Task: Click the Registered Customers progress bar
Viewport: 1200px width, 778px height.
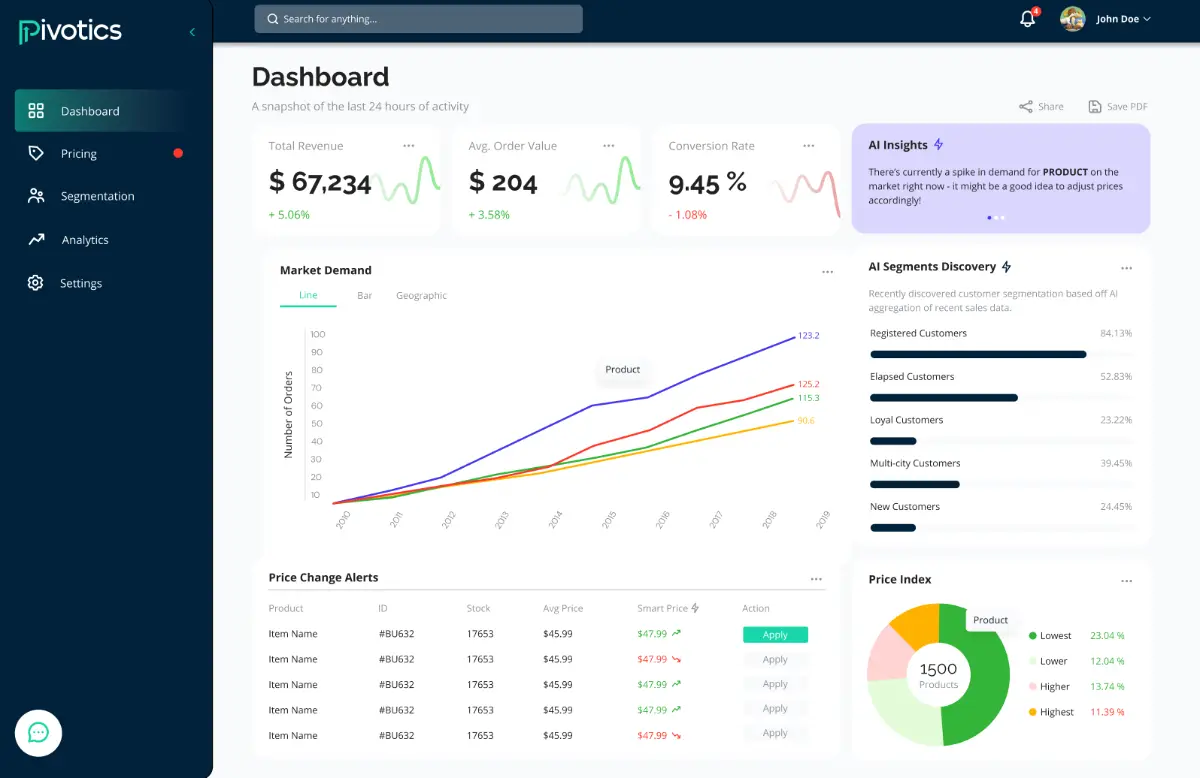Action: [x=978, y=354]
